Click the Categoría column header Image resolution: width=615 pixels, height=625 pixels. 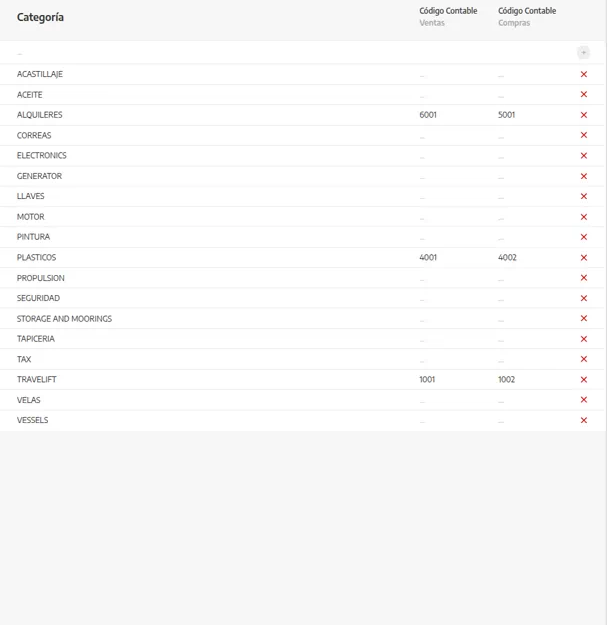click(40, 17)
